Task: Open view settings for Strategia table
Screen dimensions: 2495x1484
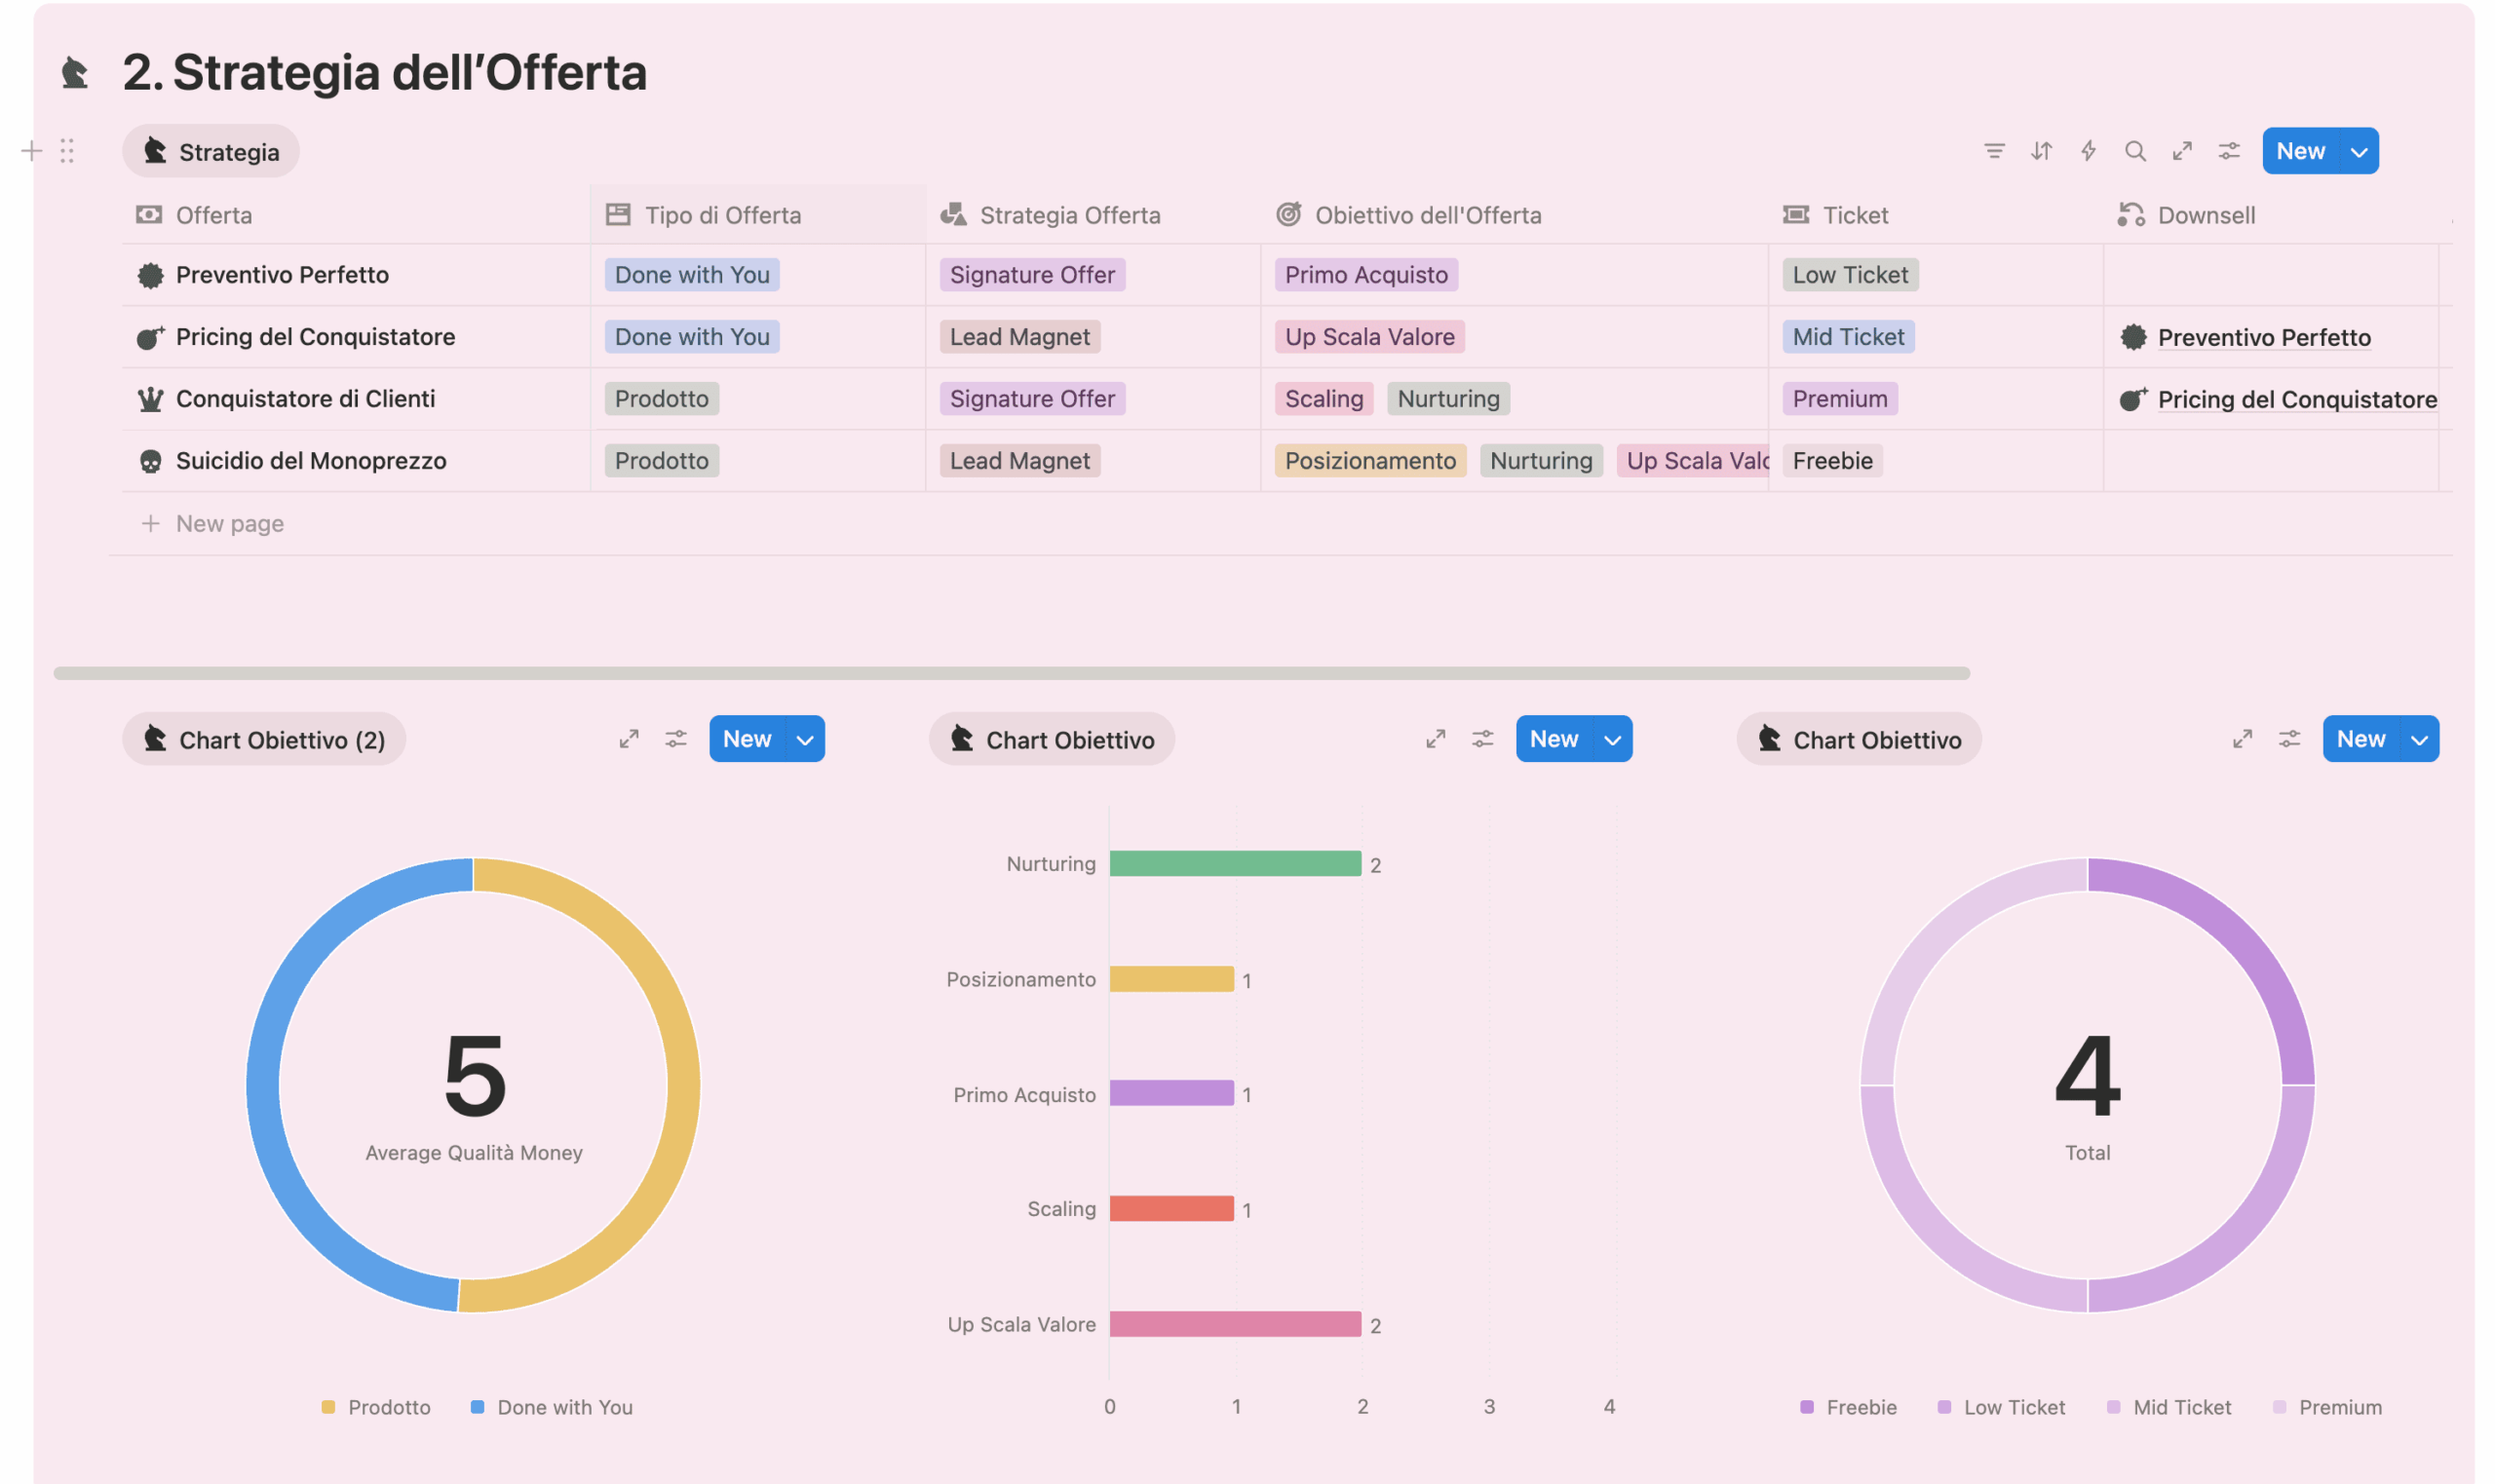Action: coord(2228,151)
